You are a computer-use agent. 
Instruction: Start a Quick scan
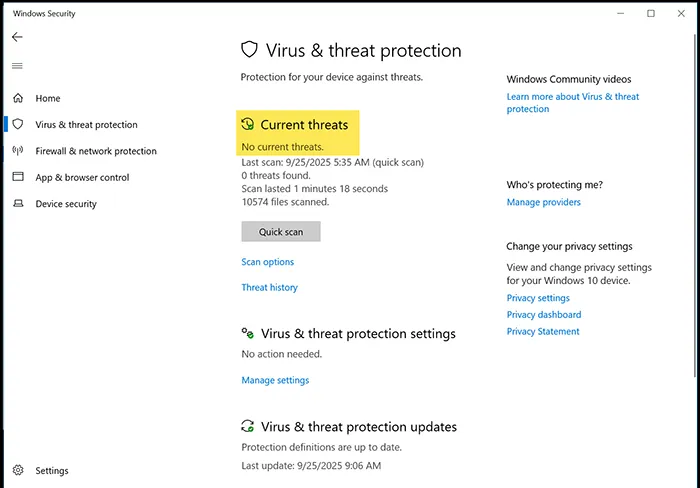pyautogui.click(x=280, y=232)
